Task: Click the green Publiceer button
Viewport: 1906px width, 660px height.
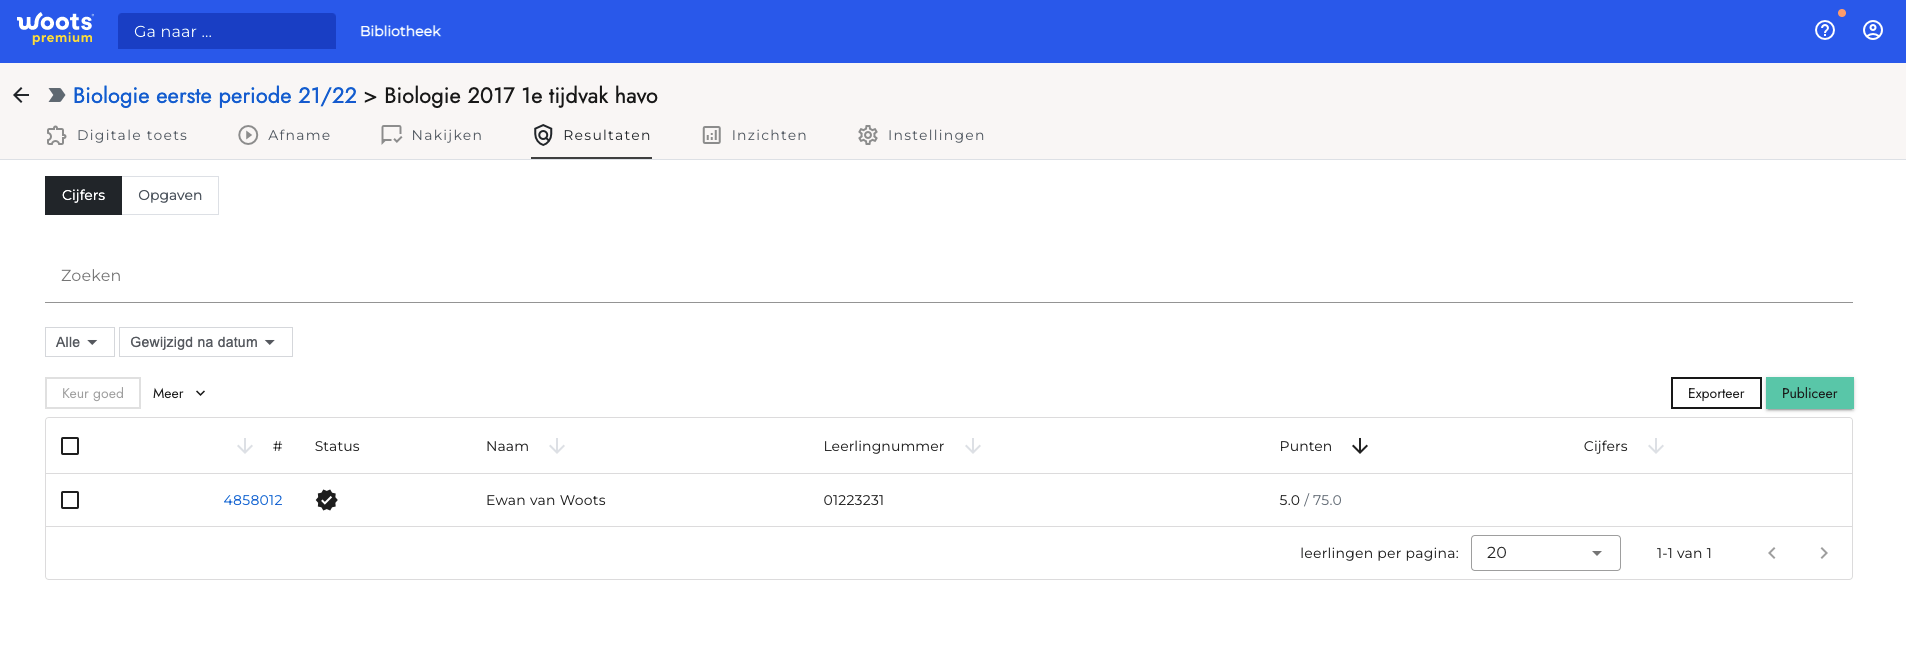Action: (x=1809, y=393)
